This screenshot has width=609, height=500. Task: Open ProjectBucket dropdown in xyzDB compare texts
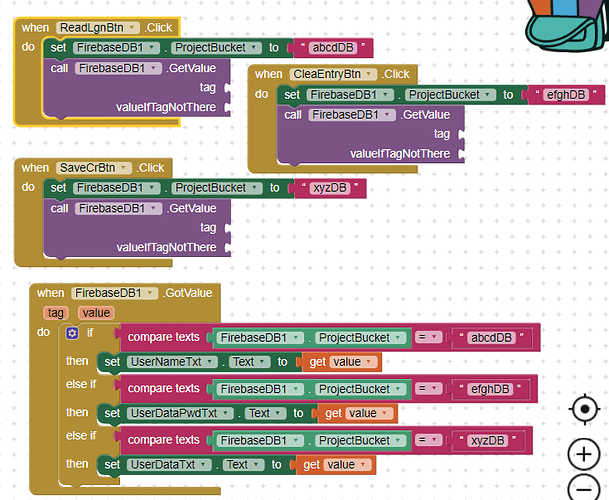(360, 441)
